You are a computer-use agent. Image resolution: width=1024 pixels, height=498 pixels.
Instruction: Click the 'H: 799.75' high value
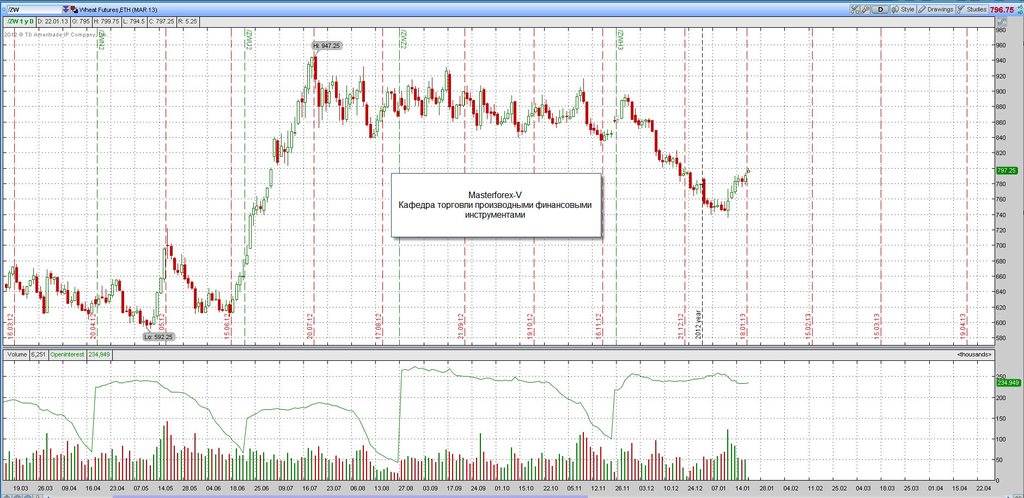[x=106, y=22]
